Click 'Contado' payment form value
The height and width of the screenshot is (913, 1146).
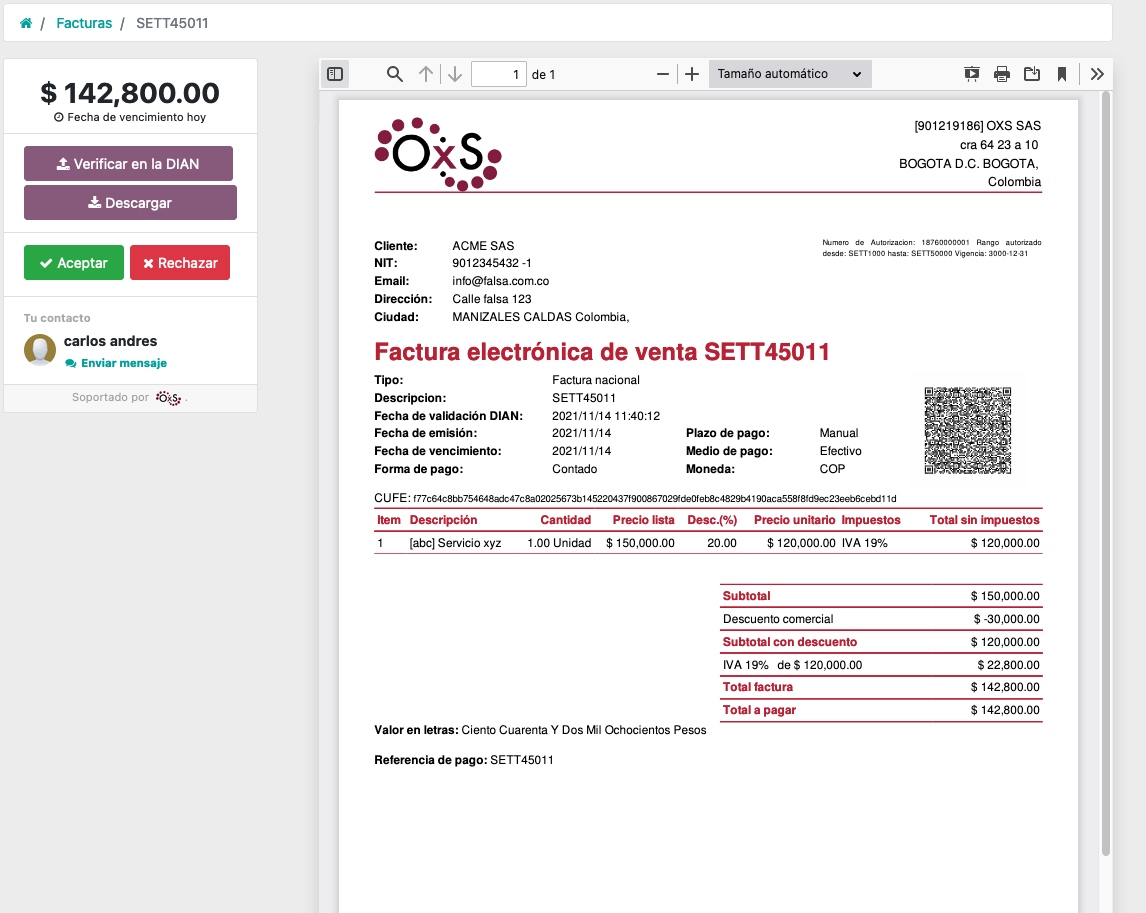coord(574,469)
